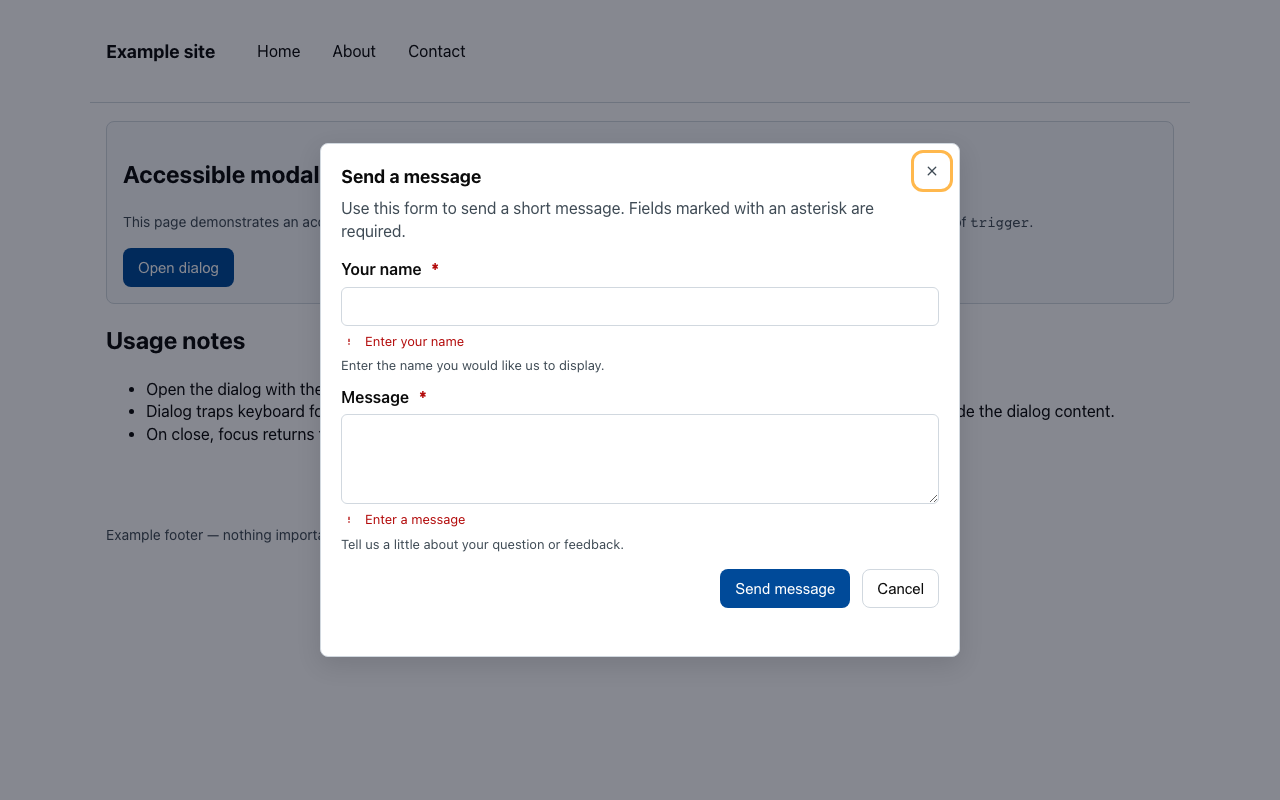This screenshot has width=1280, height=800.
Task: Click the error icon beside Enter your name
Action: coord(348,341)
